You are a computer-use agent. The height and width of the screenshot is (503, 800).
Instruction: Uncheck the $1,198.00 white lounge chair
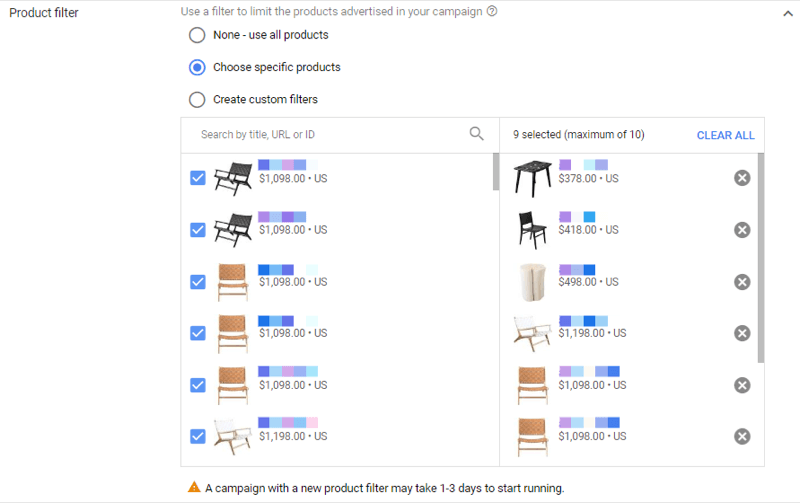(198, 436)
